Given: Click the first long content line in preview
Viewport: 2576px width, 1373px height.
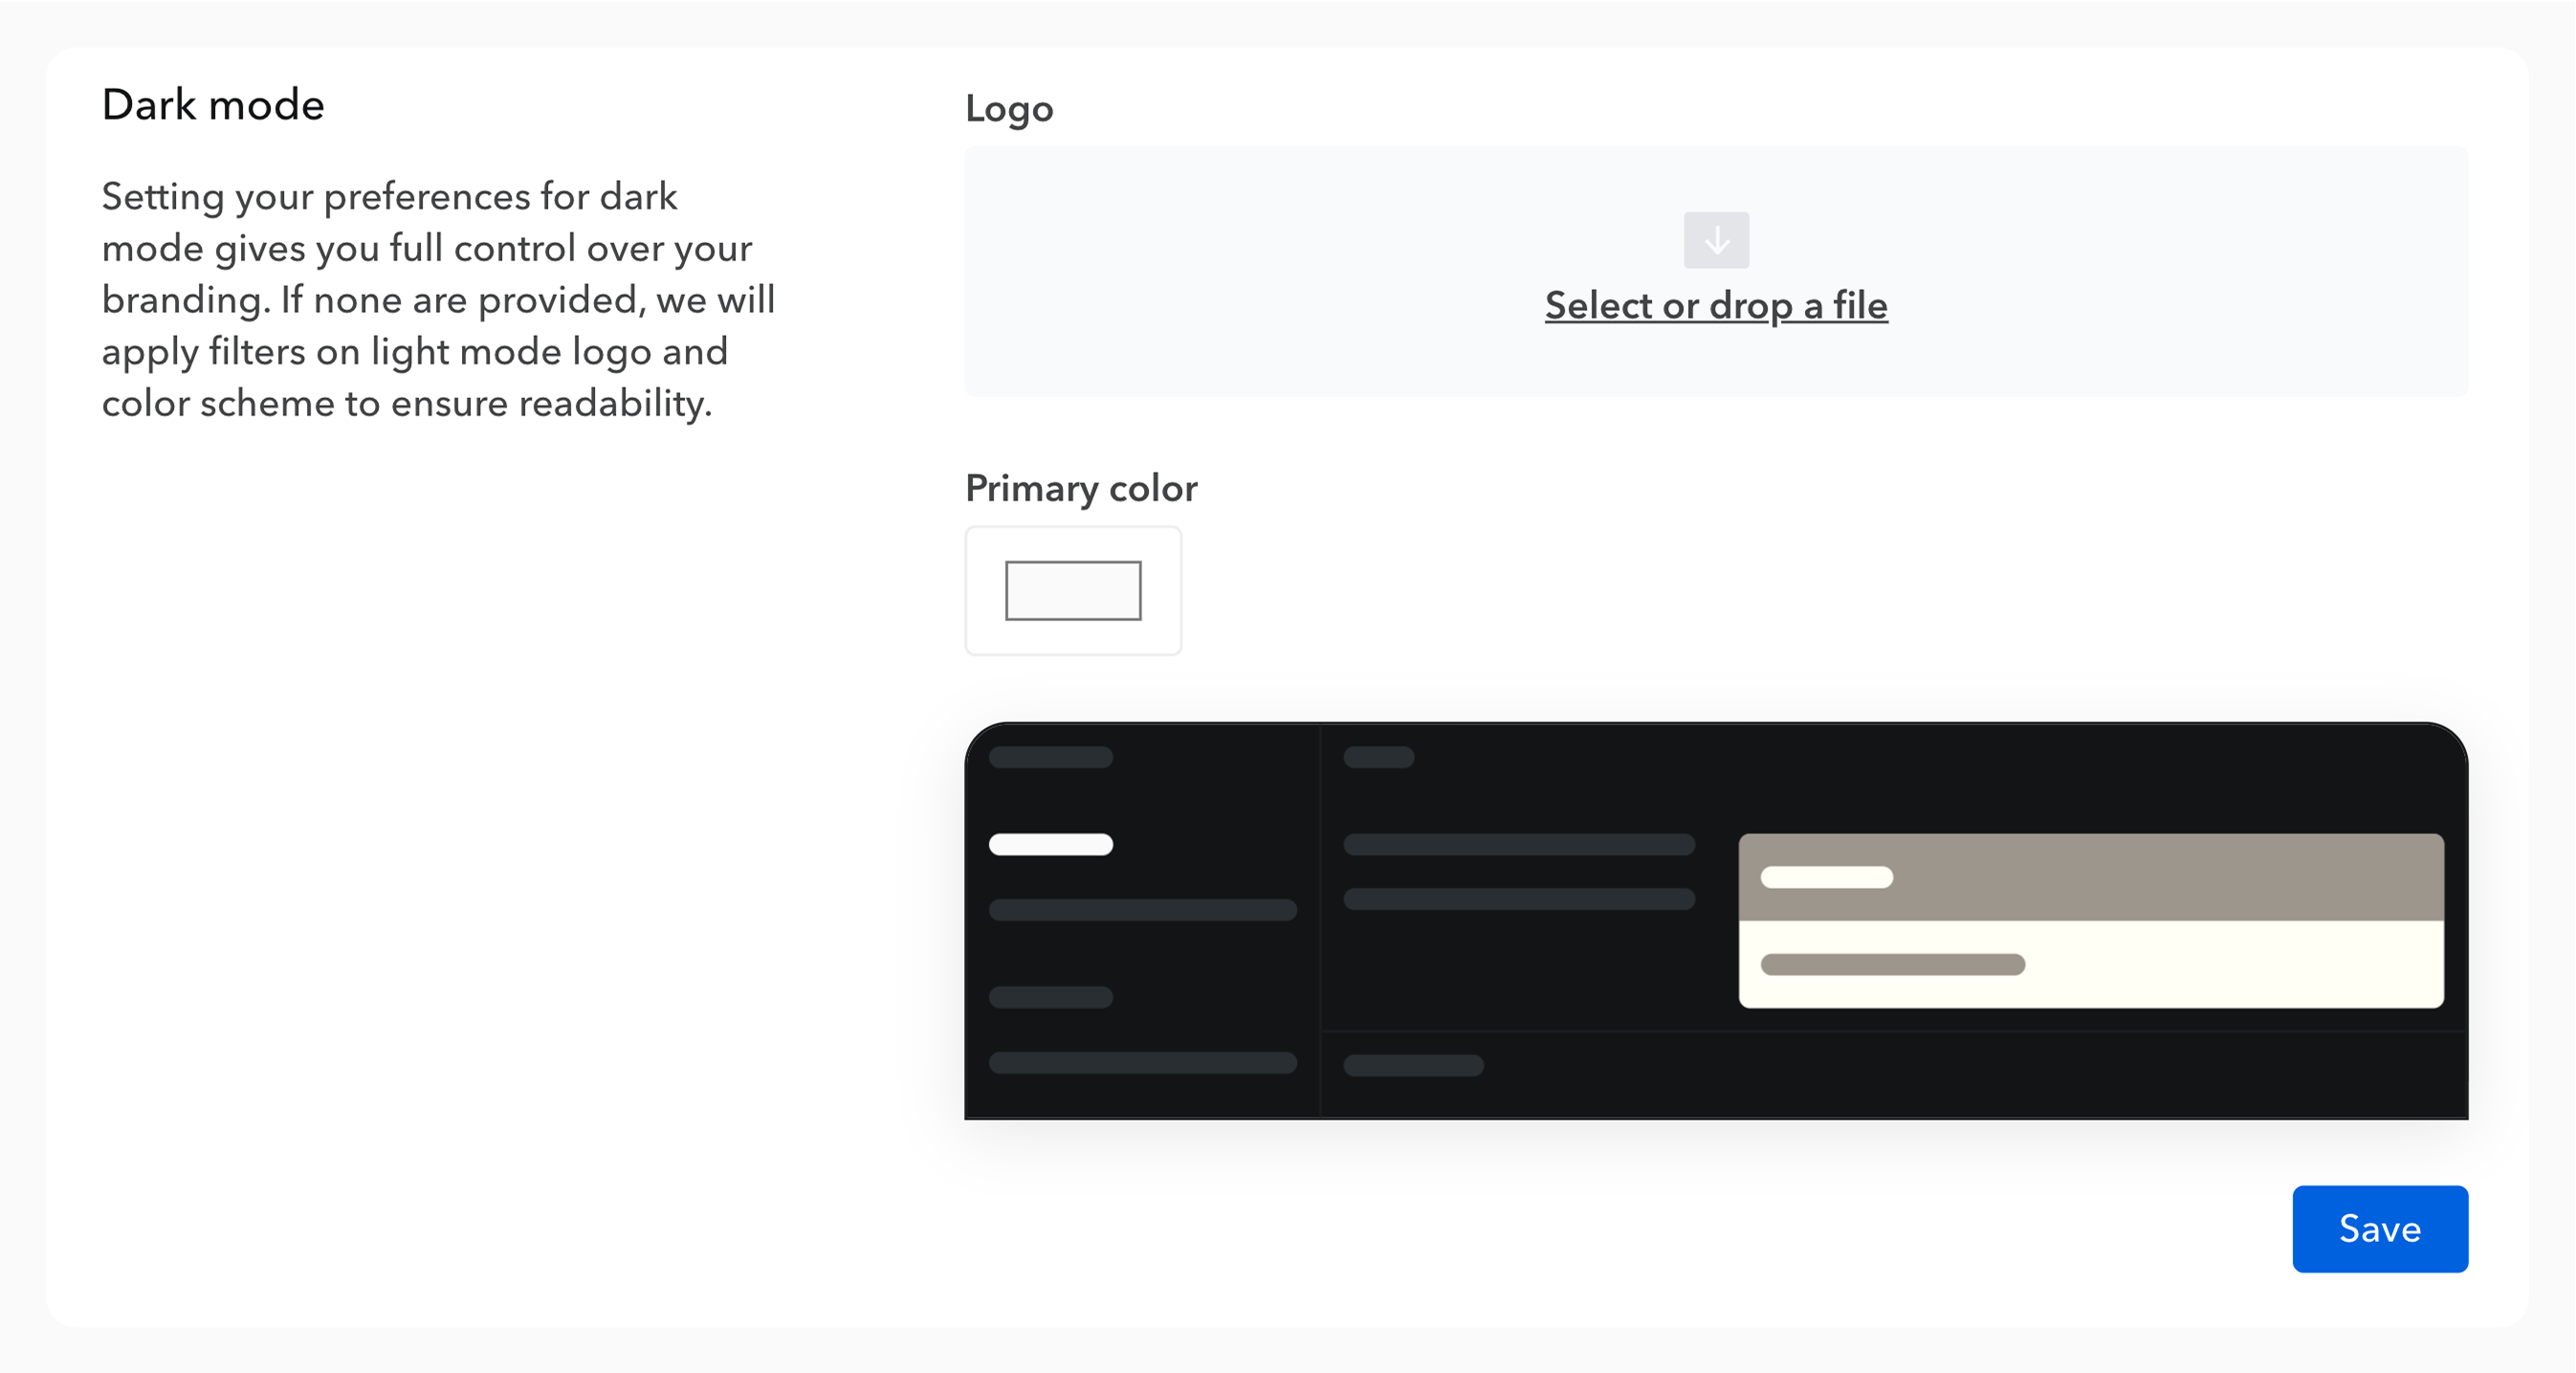Looking at the screenshot, I should point(1519,844).
